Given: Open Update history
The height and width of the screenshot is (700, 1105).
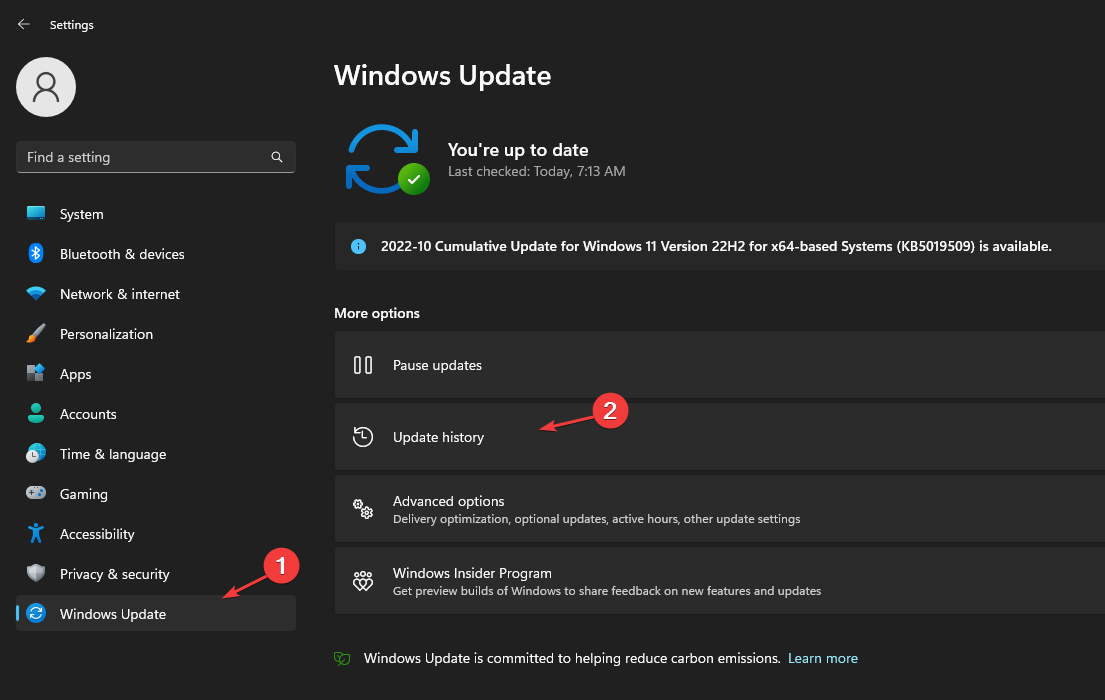Looking at the screenshot, I should (720, 437).
